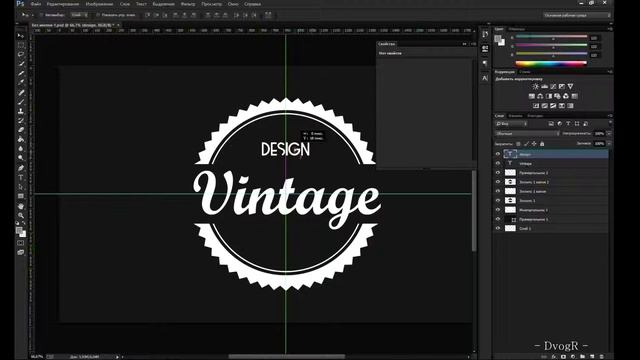Switch to the Образцы tab

click(517, 29)
